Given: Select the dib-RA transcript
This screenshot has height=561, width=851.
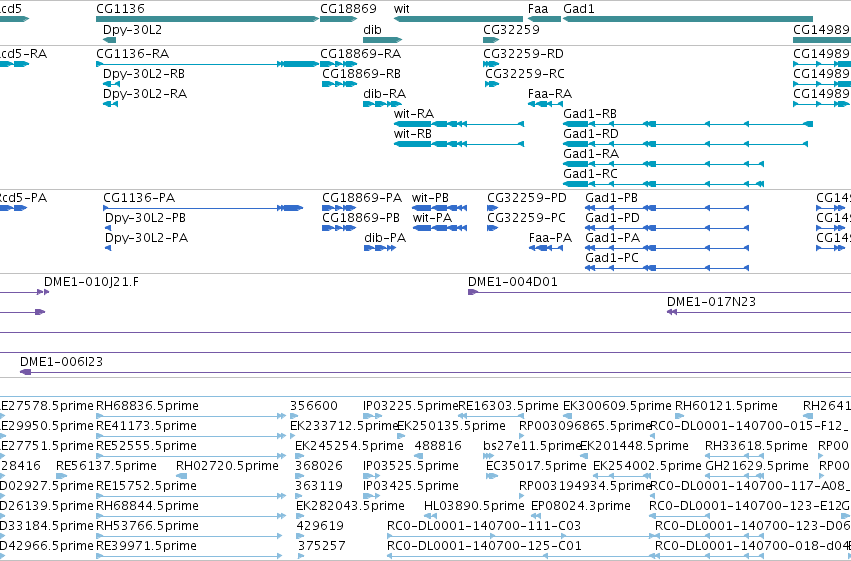Looking at the screenshot, I should pos(383,104).
